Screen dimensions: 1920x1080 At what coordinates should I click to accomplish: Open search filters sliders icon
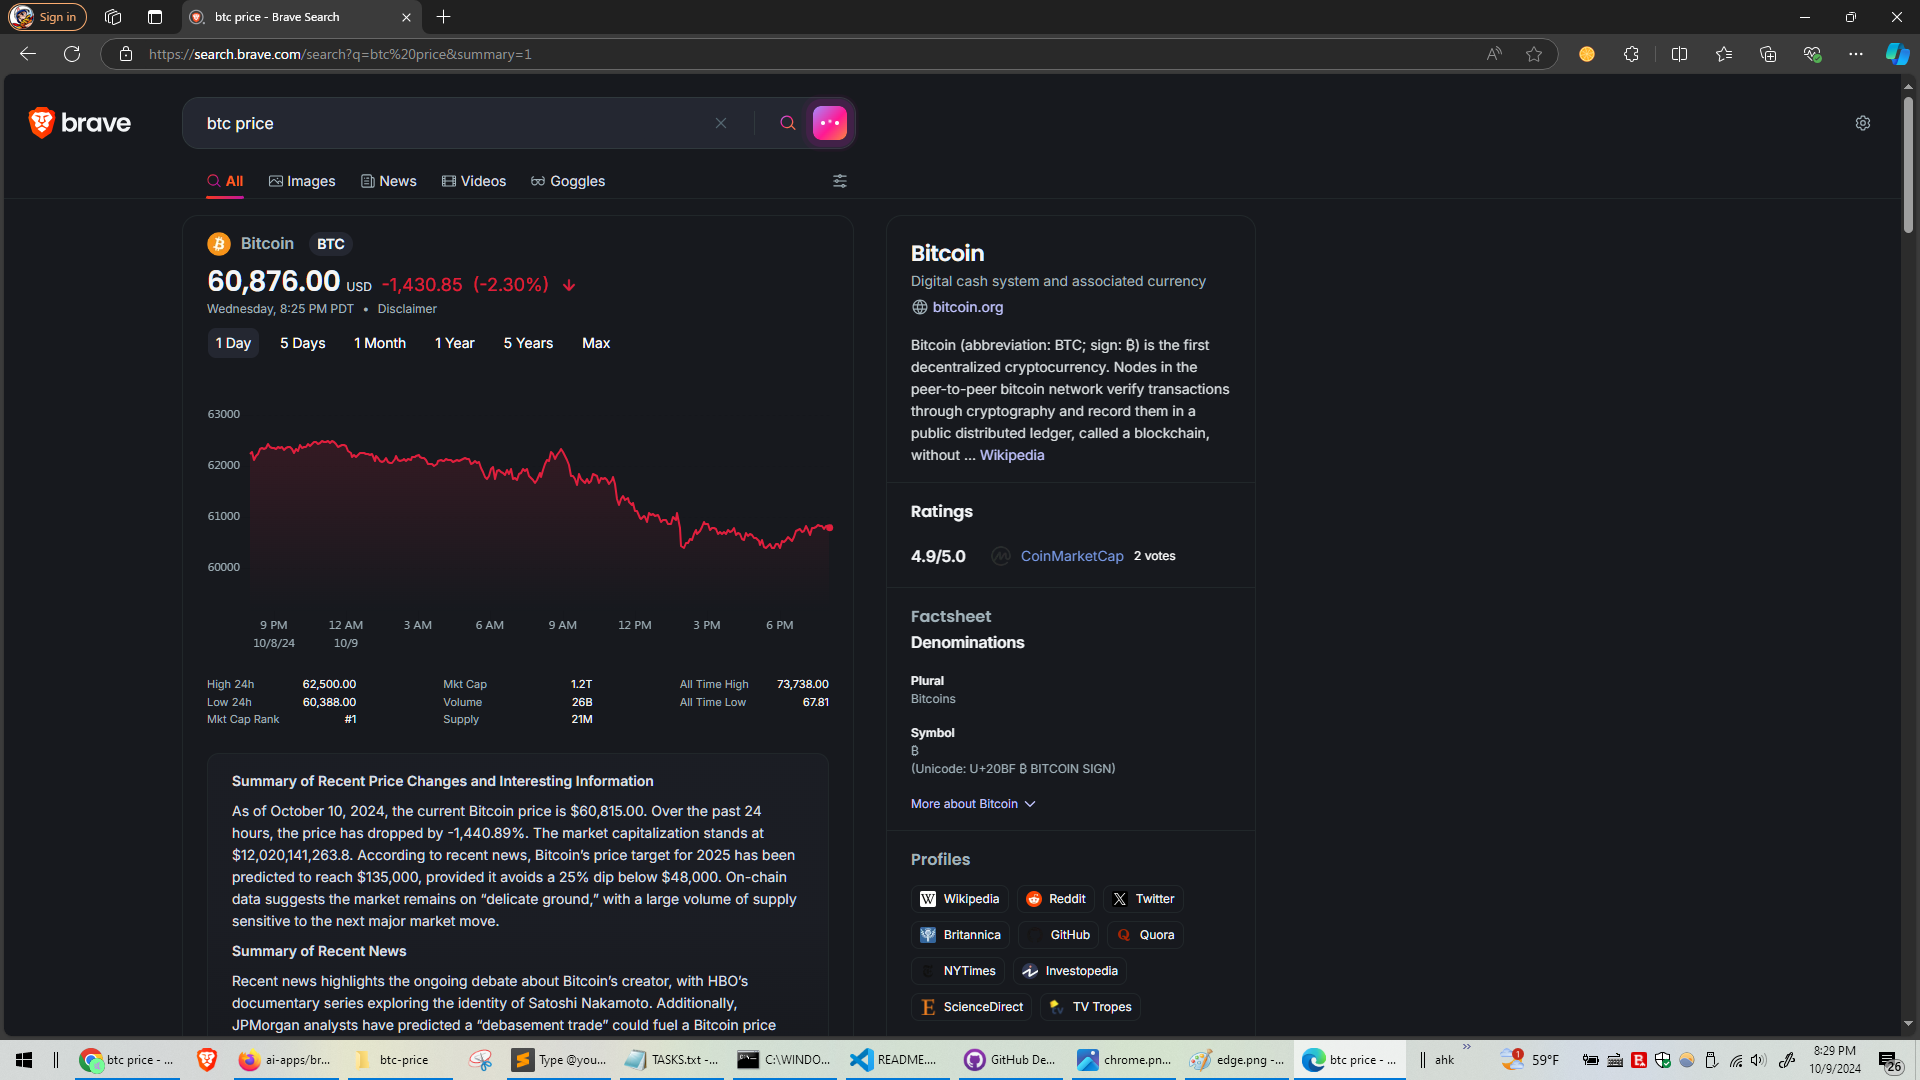pyautogui.click(x=840, y=181)
